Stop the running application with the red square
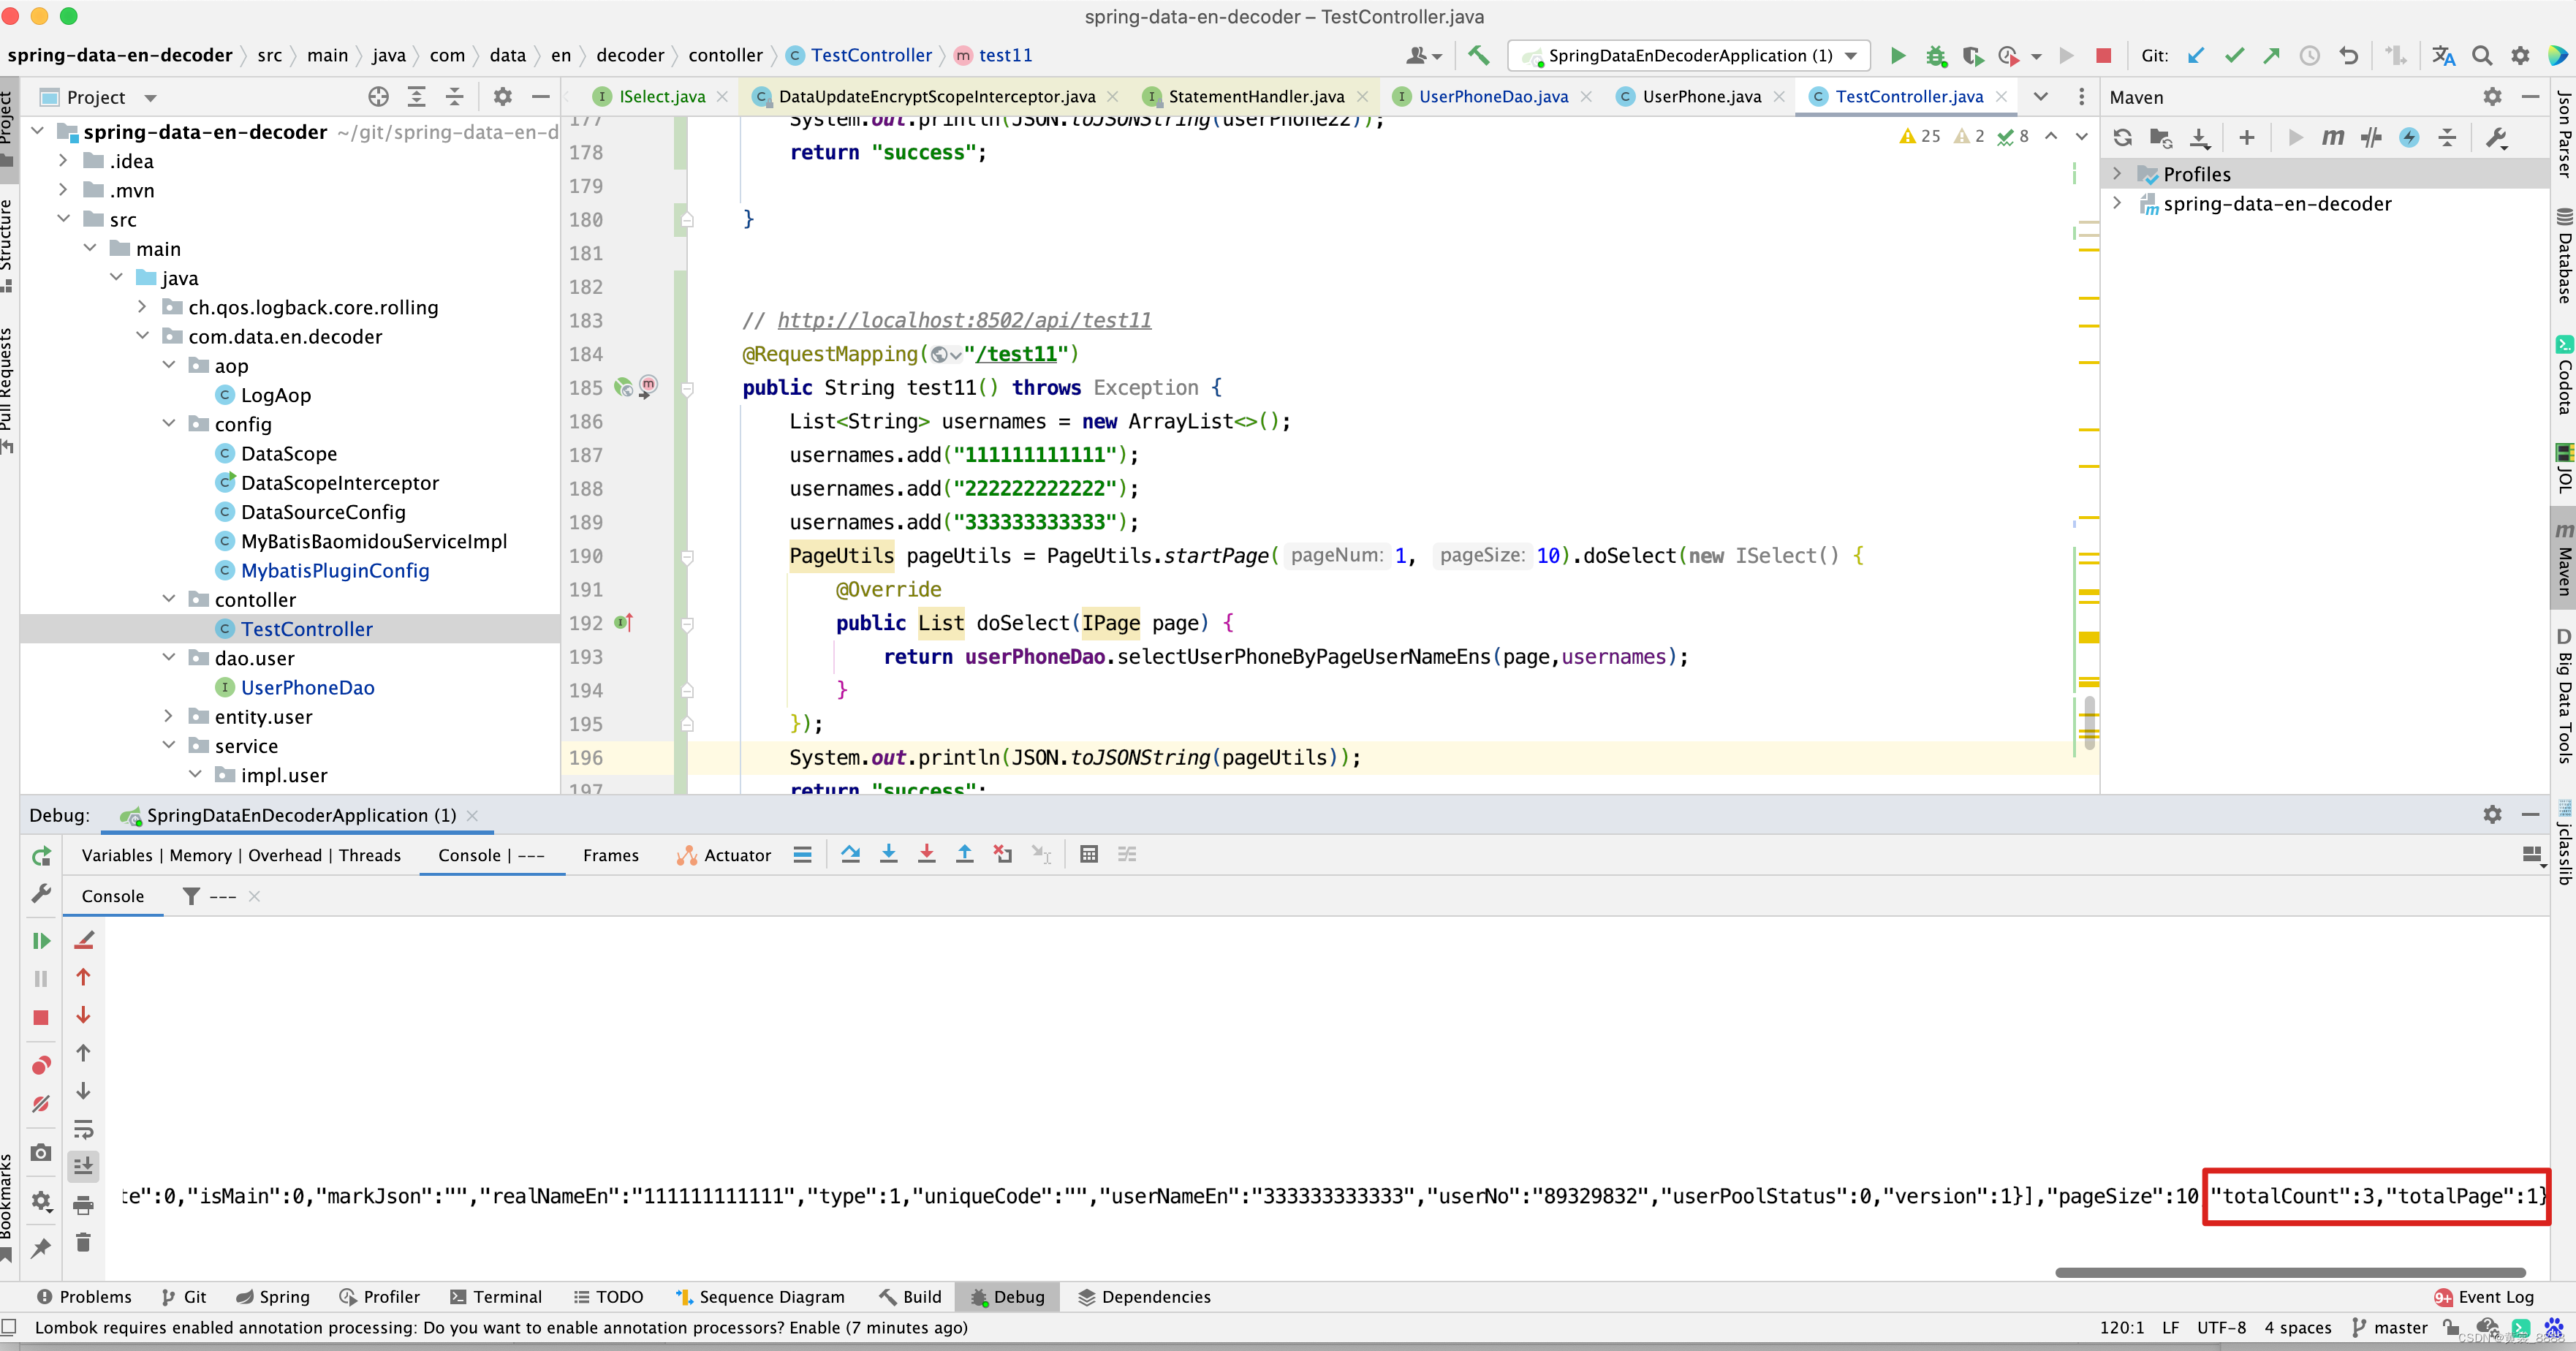Image resolution: width=2576 pixels, height=1351 pixels. click(x=2104, y=56)
